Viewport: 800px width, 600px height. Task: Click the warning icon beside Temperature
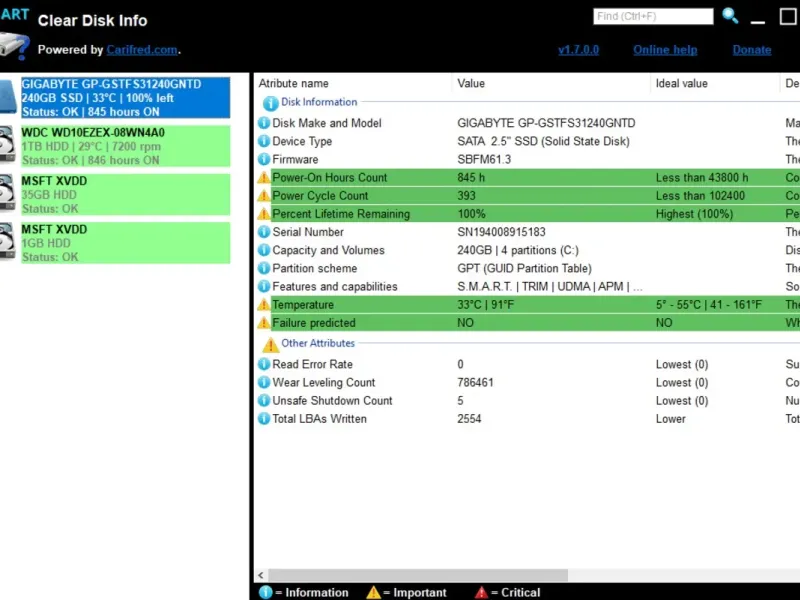pos(264,305)
